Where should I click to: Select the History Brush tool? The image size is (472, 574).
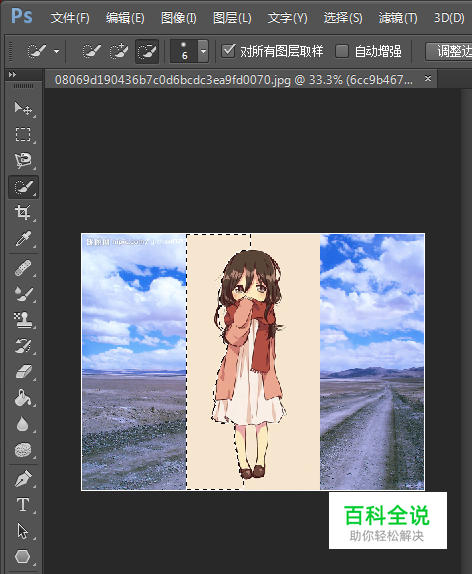(23, 346)
